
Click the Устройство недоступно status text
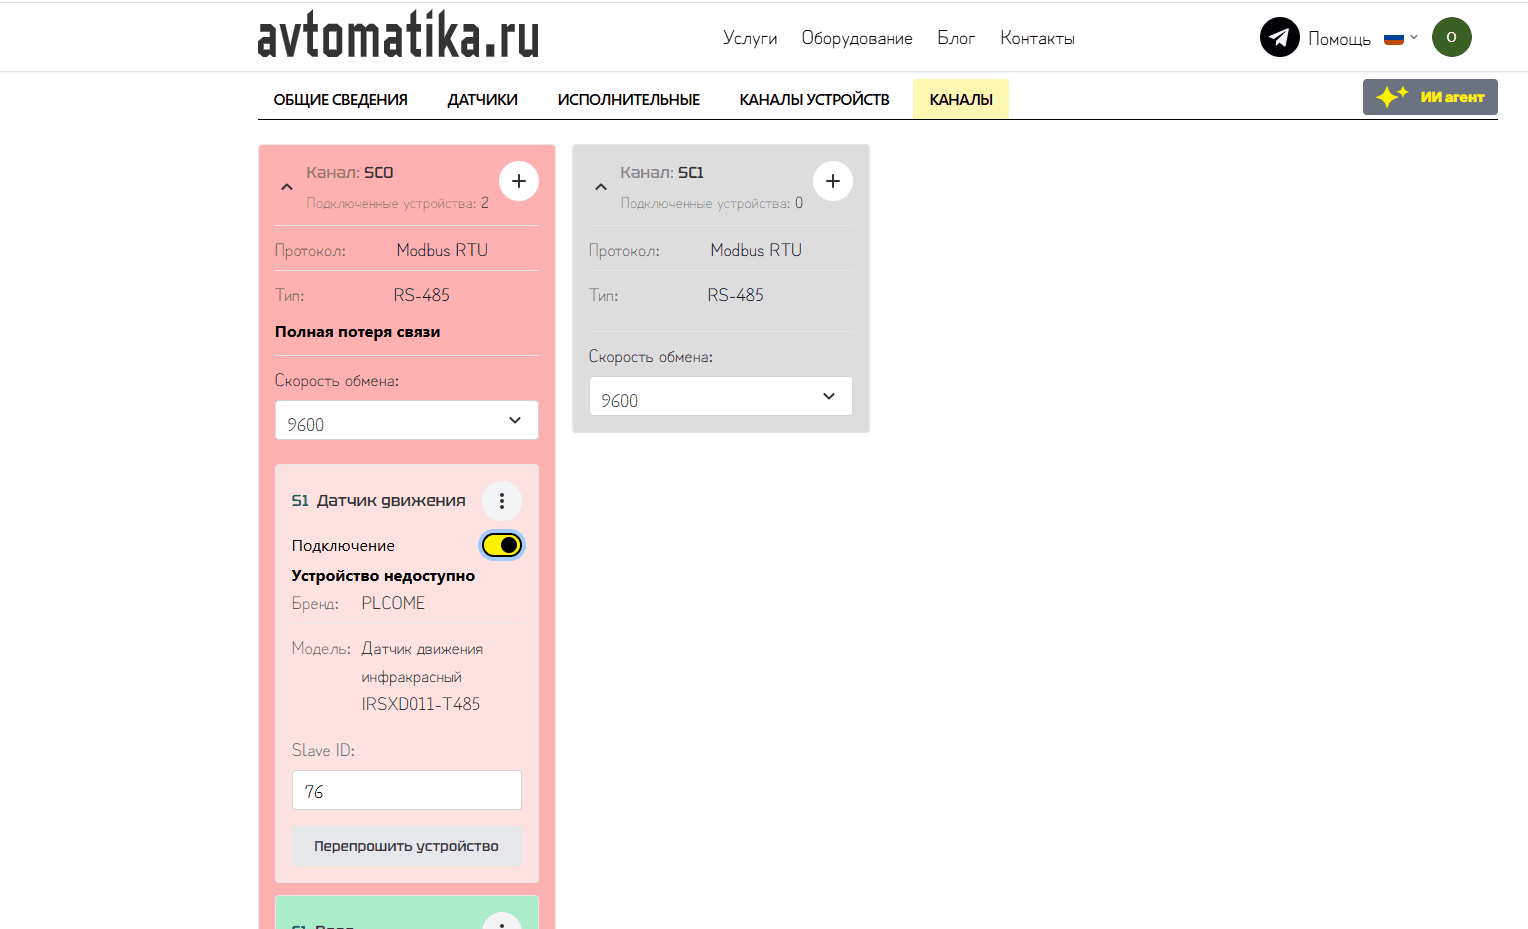(383, 576)
